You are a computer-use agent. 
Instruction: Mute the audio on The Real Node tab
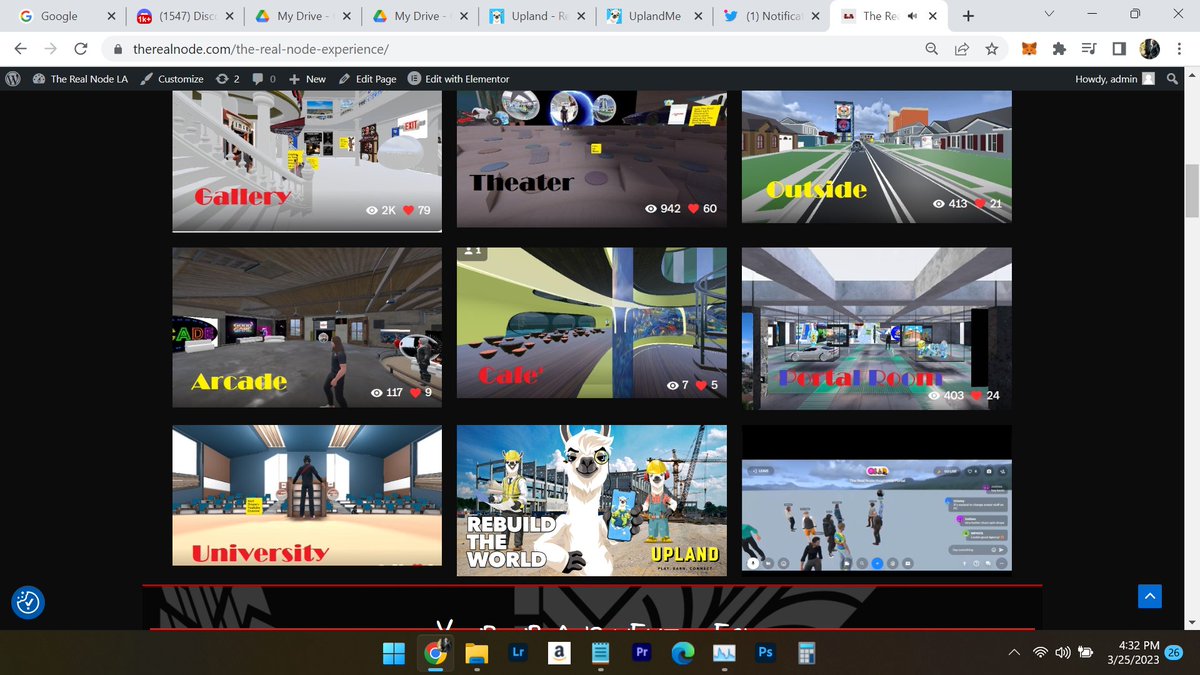pos(913,16)
